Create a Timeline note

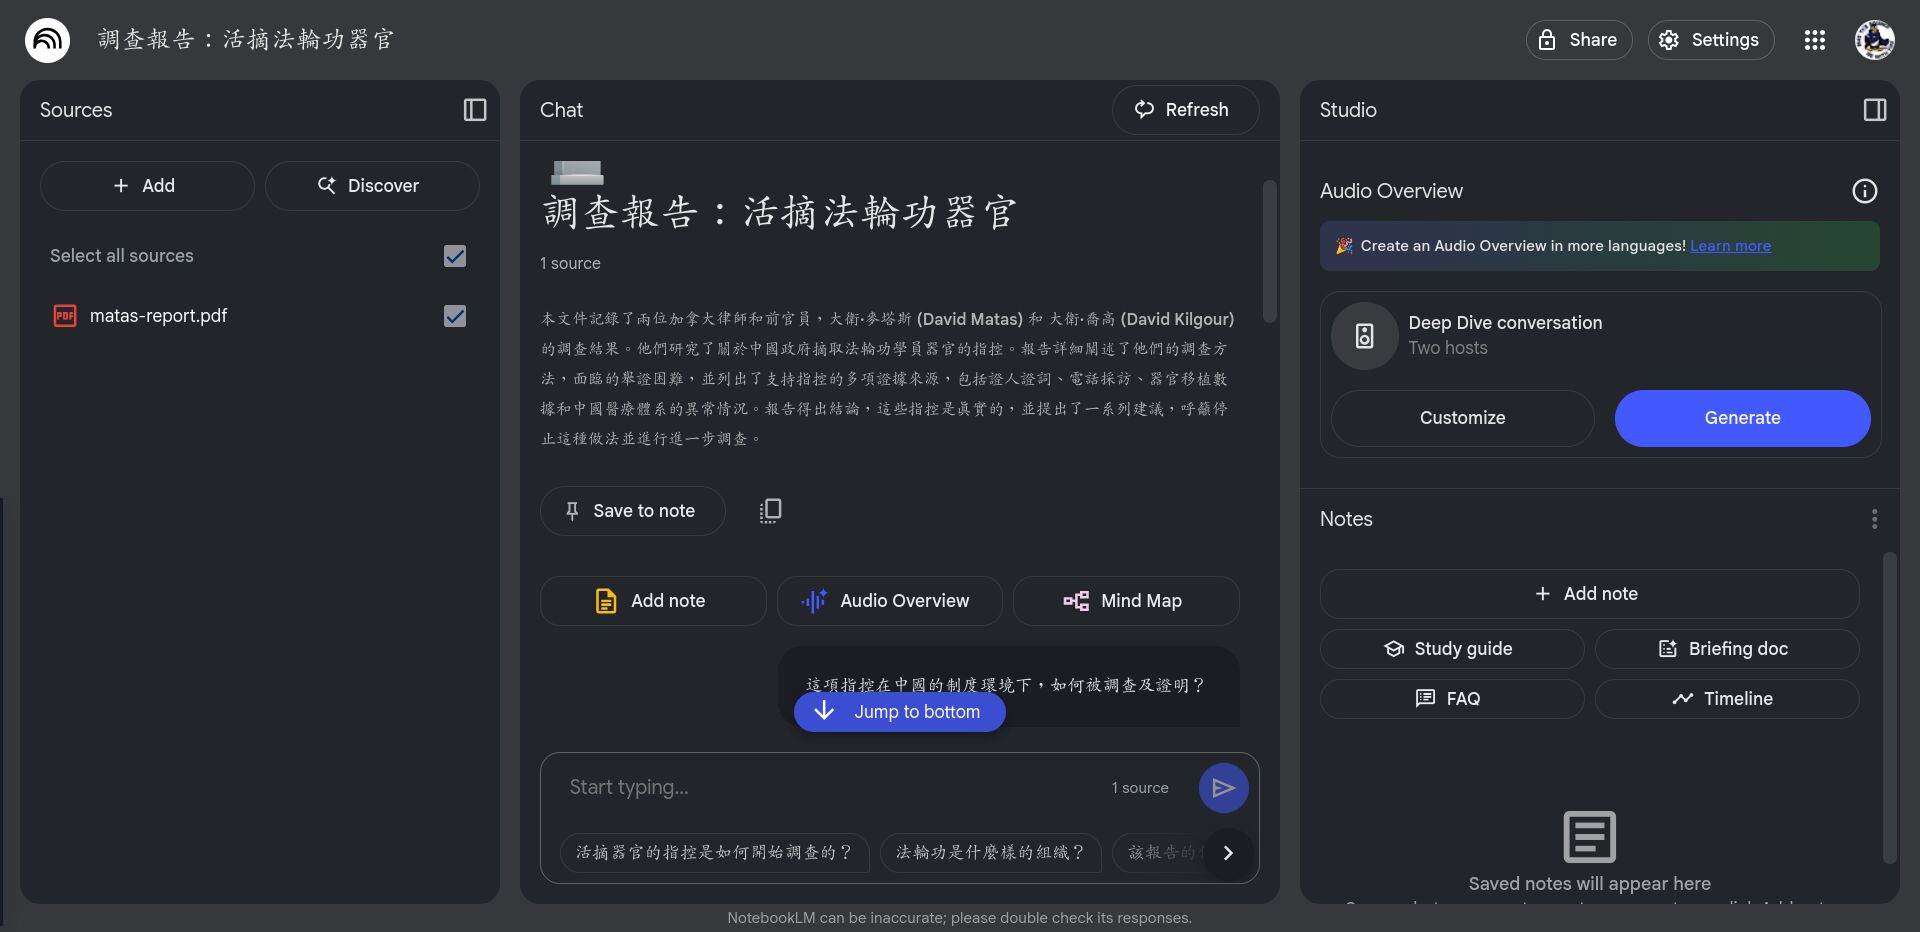1726,699
